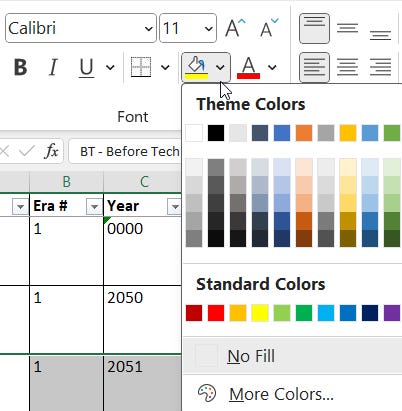Pick dark red standard color
Image resolution: width=402 pixels, height=411 pixels.
click(194, 313)
